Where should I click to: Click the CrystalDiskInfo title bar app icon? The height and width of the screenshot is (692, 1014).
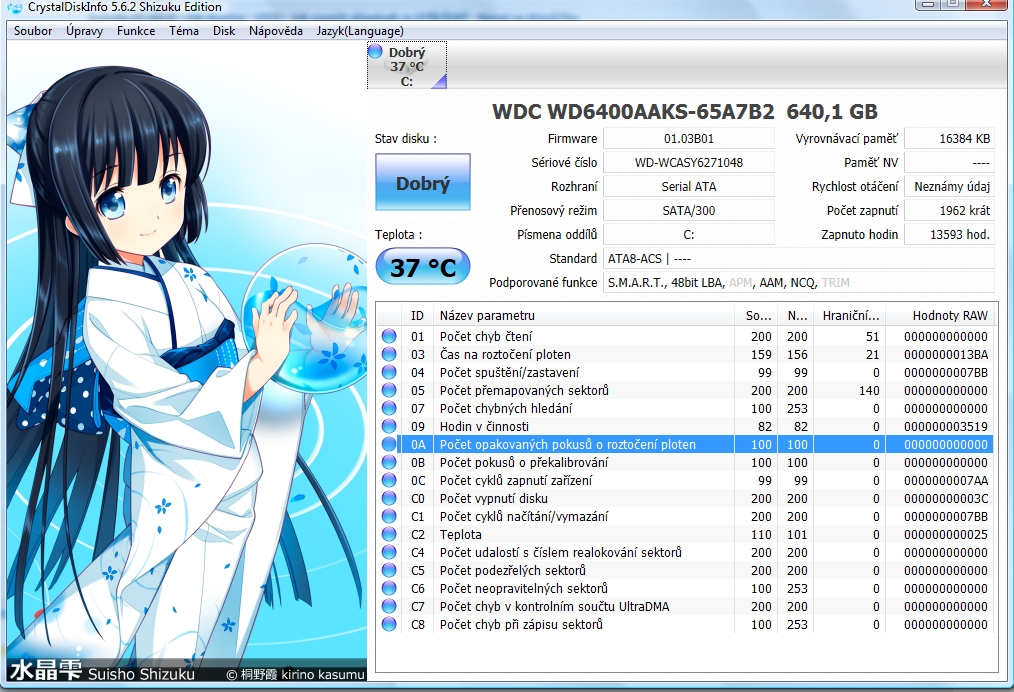pos(14,7)
